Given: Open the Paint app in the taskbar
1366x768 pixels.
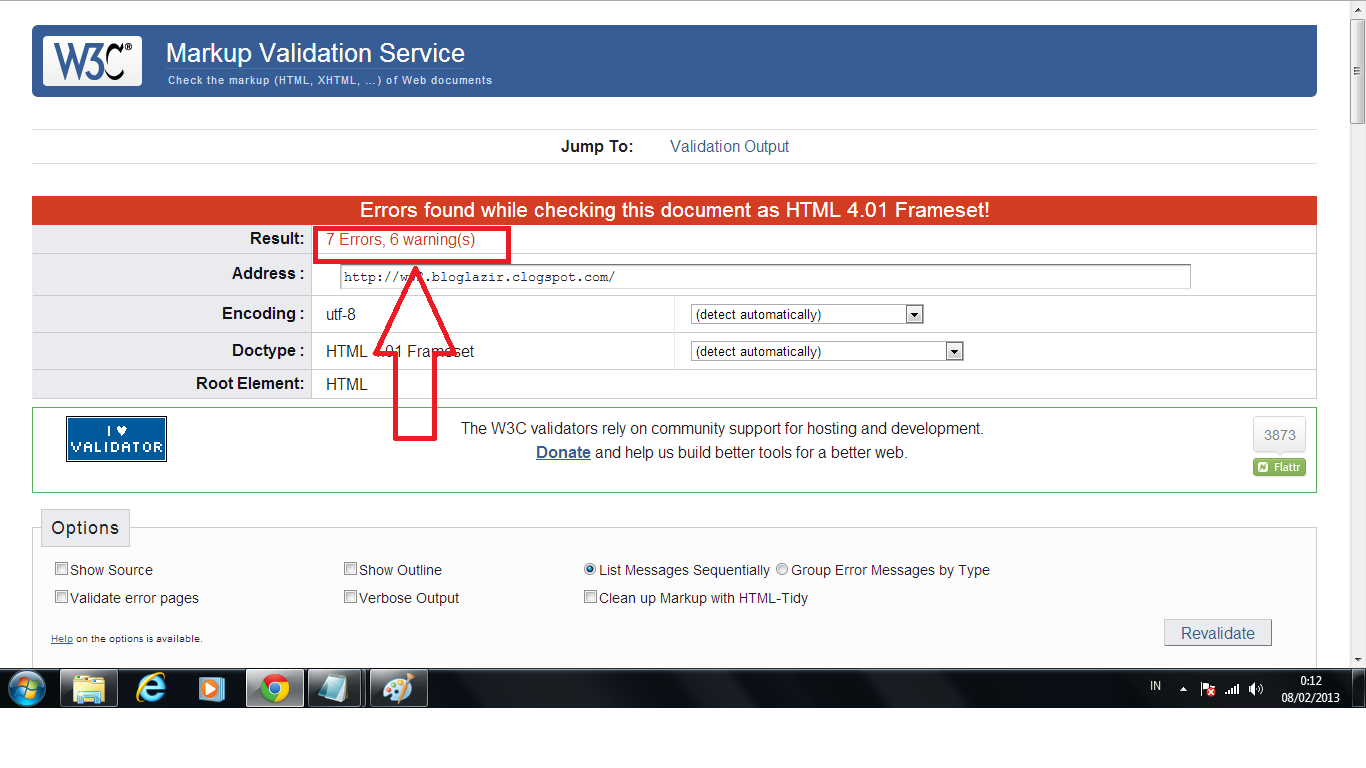Looking at the screenshot, I should pos(398,688).
